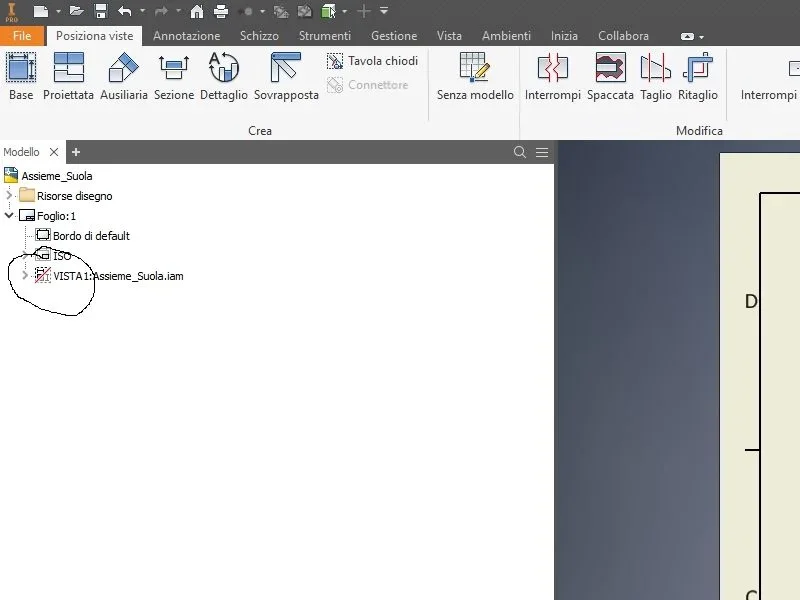Choose the Ausiliaria view tool

pos(123,76)
